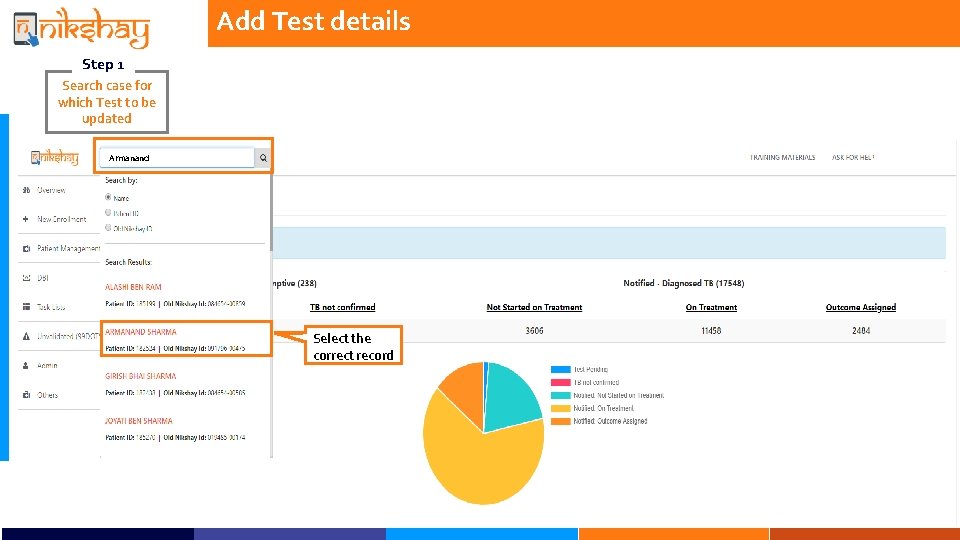The image size is (960, 540).
Task: Open the Admin menu item
Action: (47, 366)
